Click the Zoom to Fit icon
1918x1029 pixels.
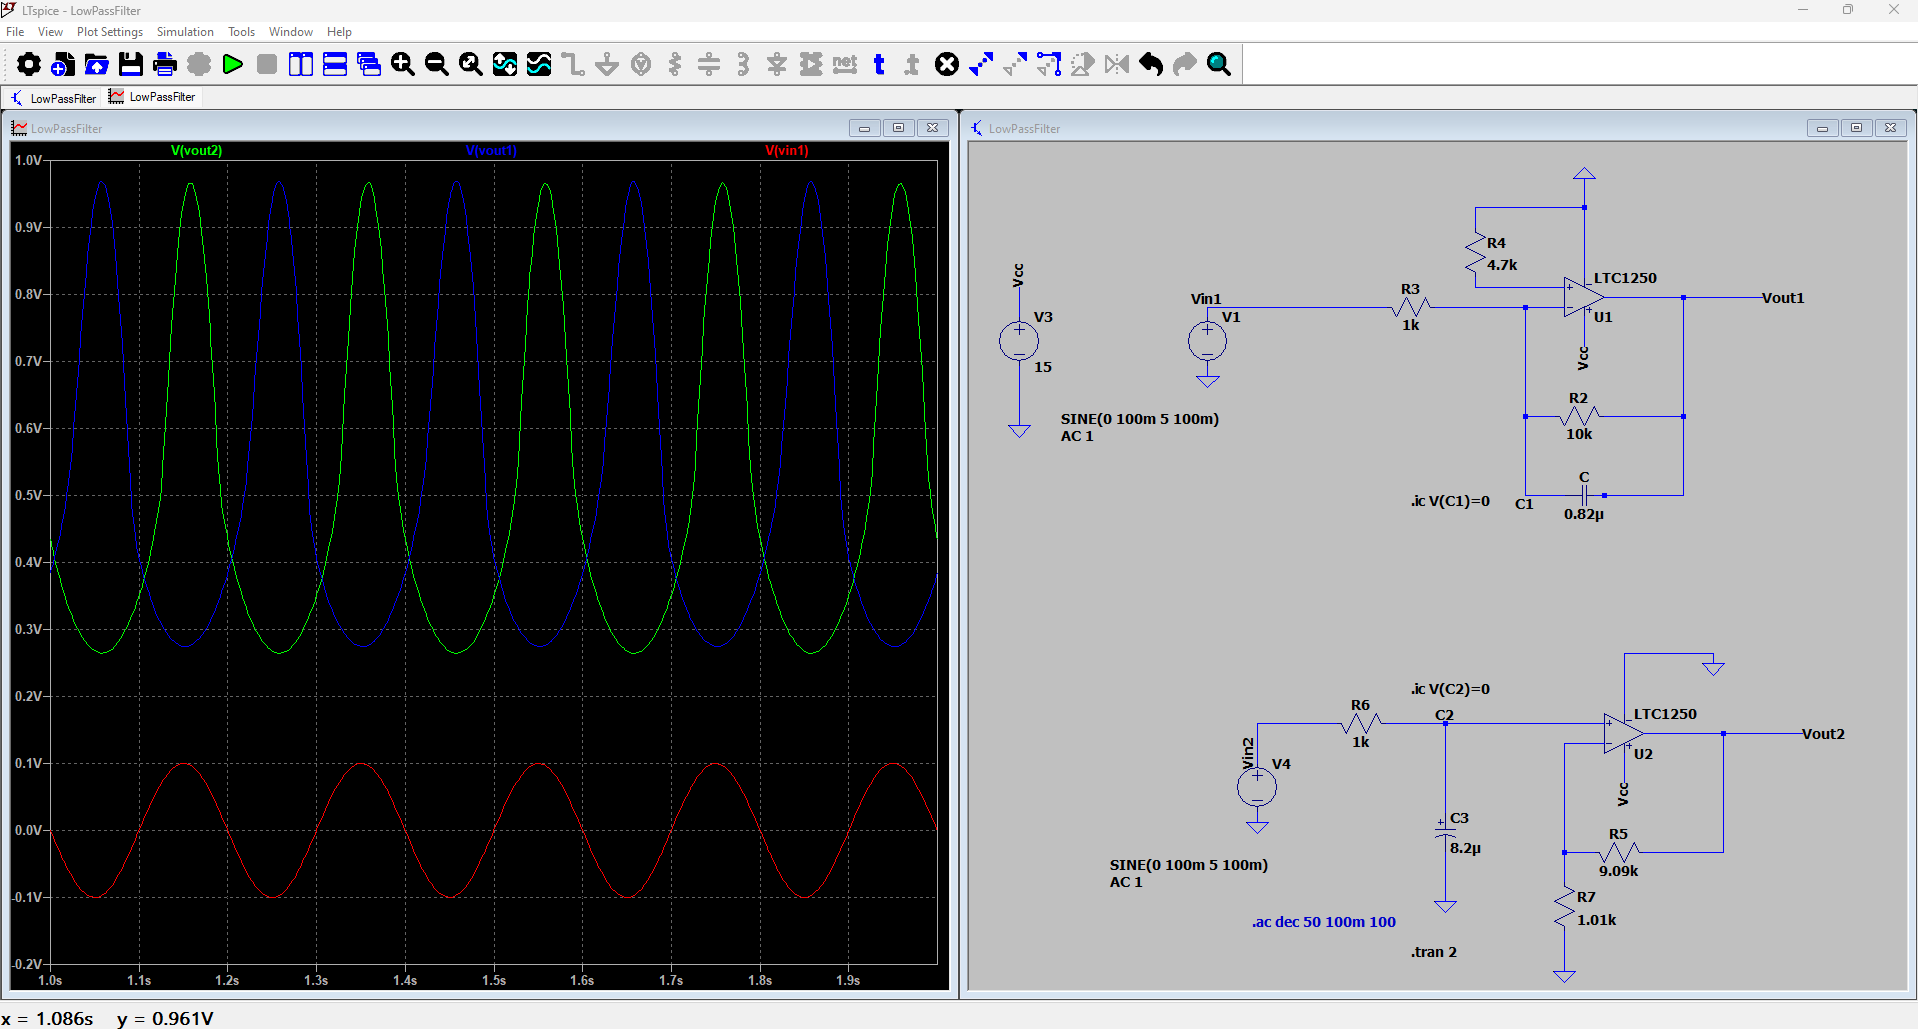coord(471,65)
